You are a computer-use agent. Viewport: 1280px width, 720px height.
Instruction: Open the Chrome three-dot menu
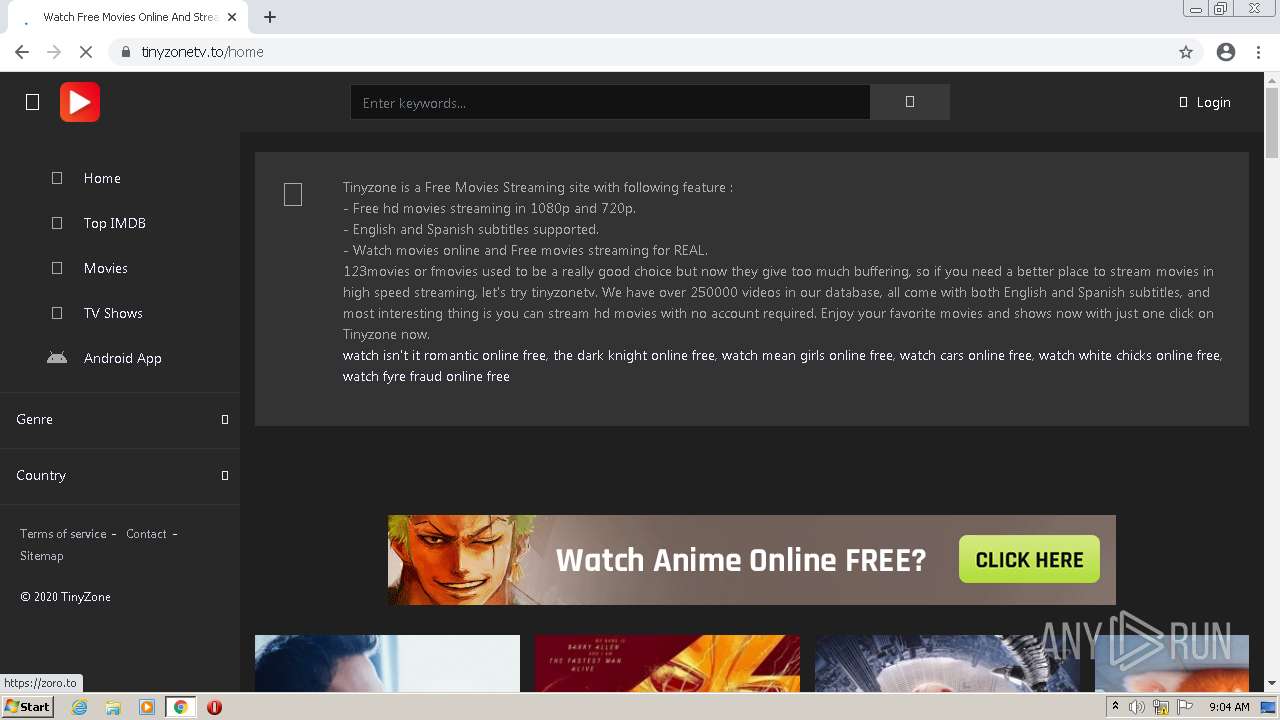[x=1259, y=52]
